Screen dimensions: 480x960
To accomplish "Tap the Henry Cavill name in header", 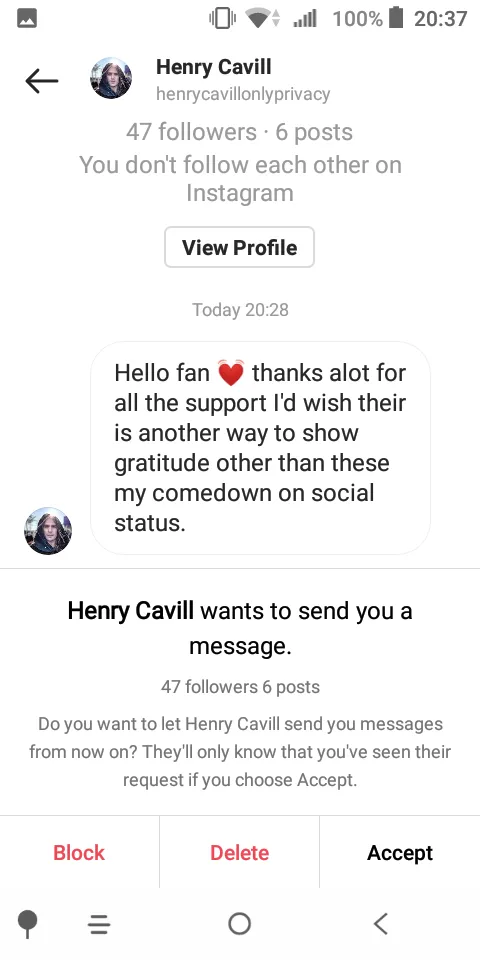I will pos(214,67).
